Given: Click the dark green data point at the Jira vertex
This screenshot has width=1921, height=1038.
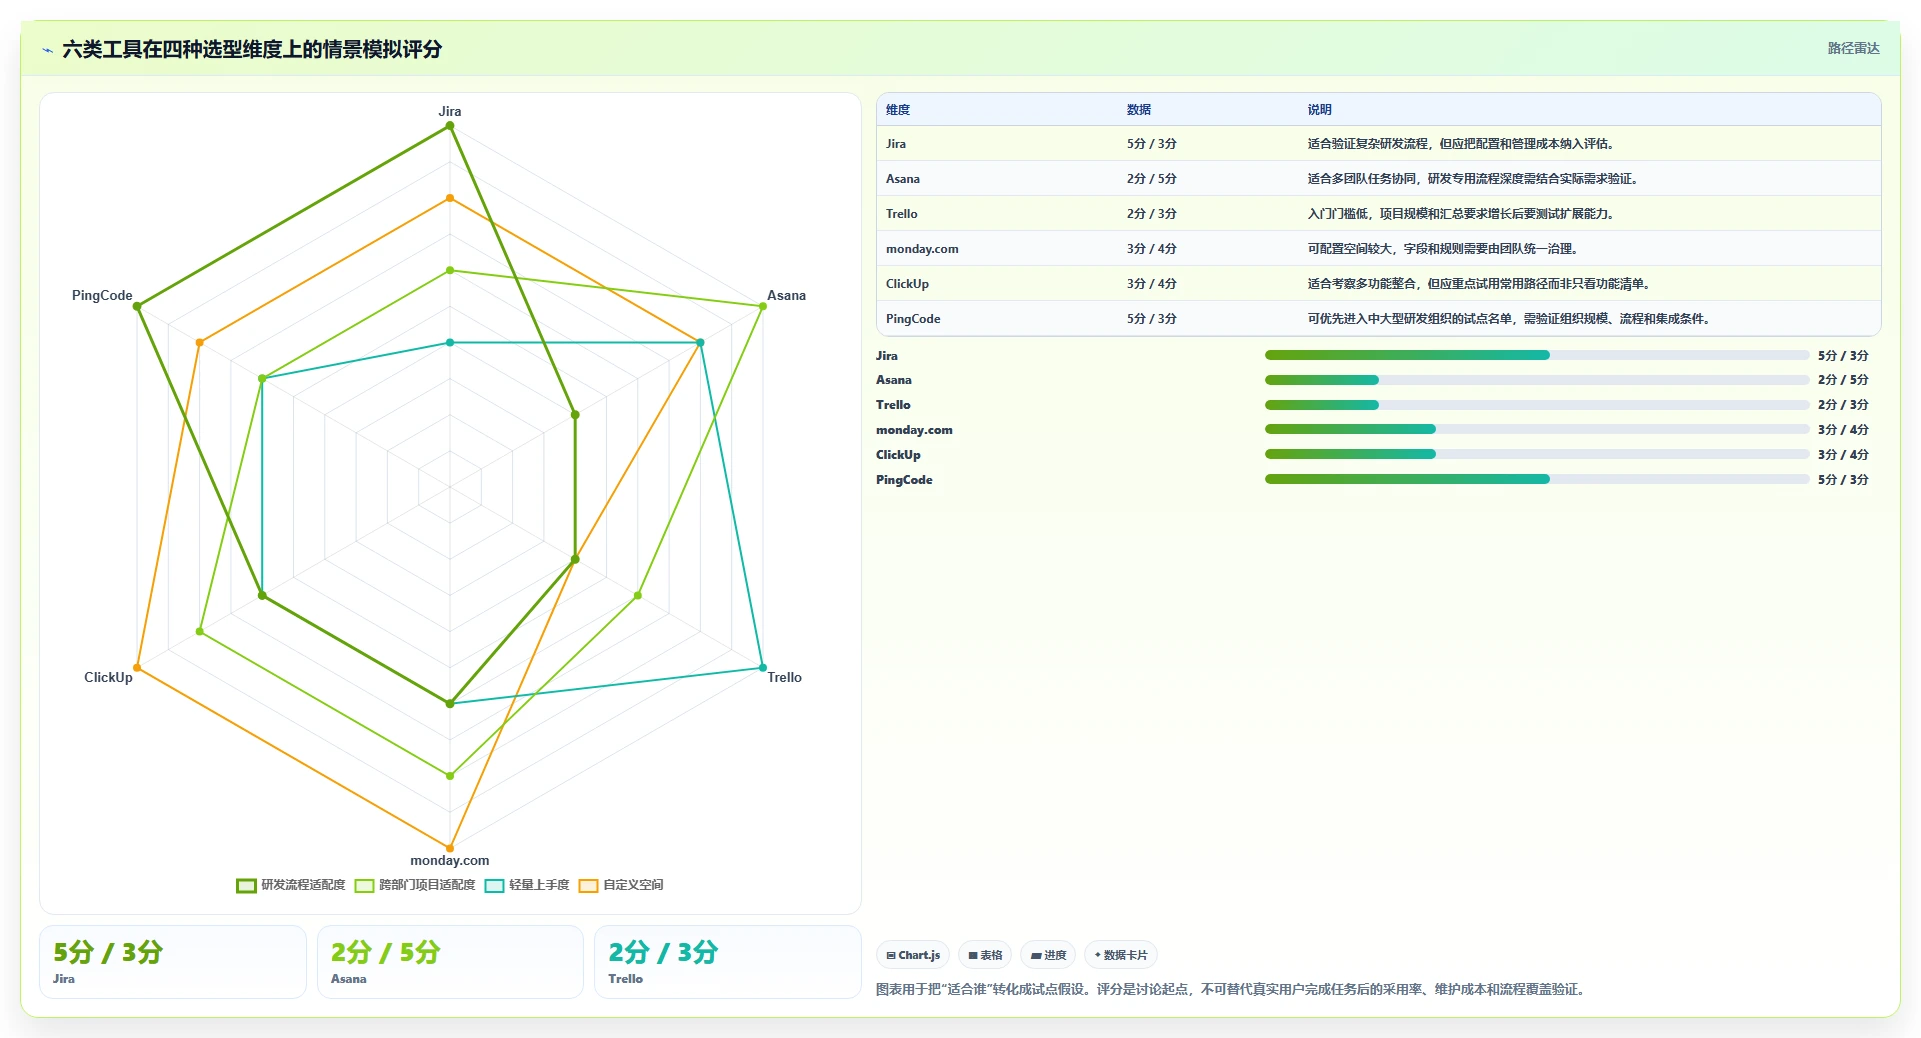Looking at the screenshot, I should tap(450, 126).
